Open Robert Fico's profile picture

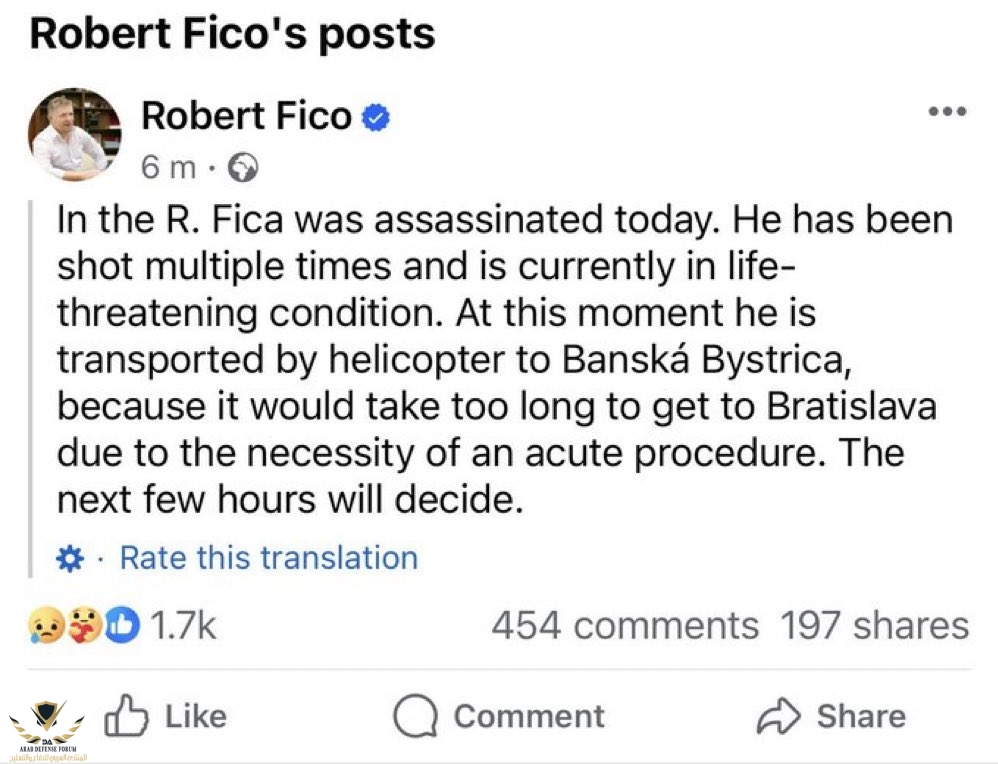(74, 135)
